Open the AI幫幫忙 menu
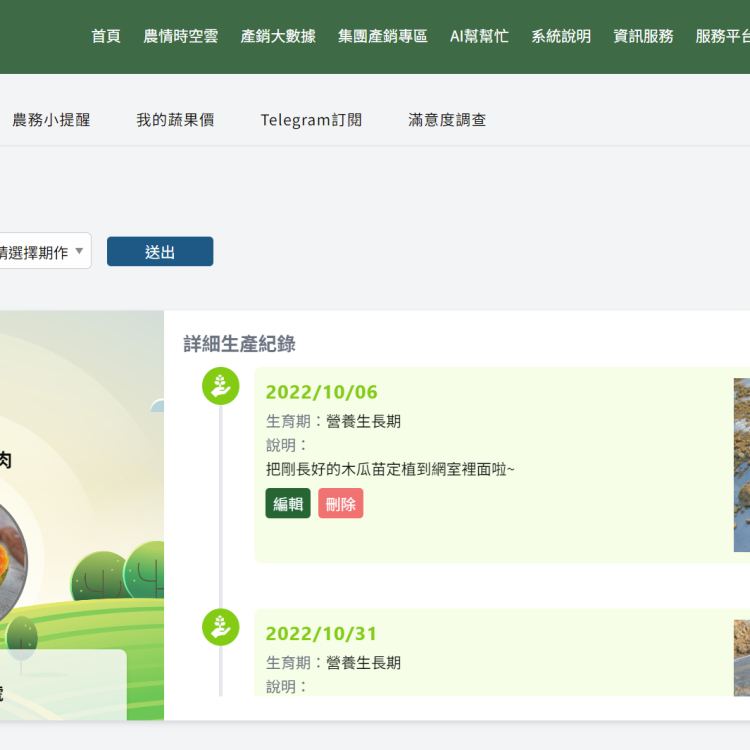Screen dimensions: 750x750 click(479, 36)
